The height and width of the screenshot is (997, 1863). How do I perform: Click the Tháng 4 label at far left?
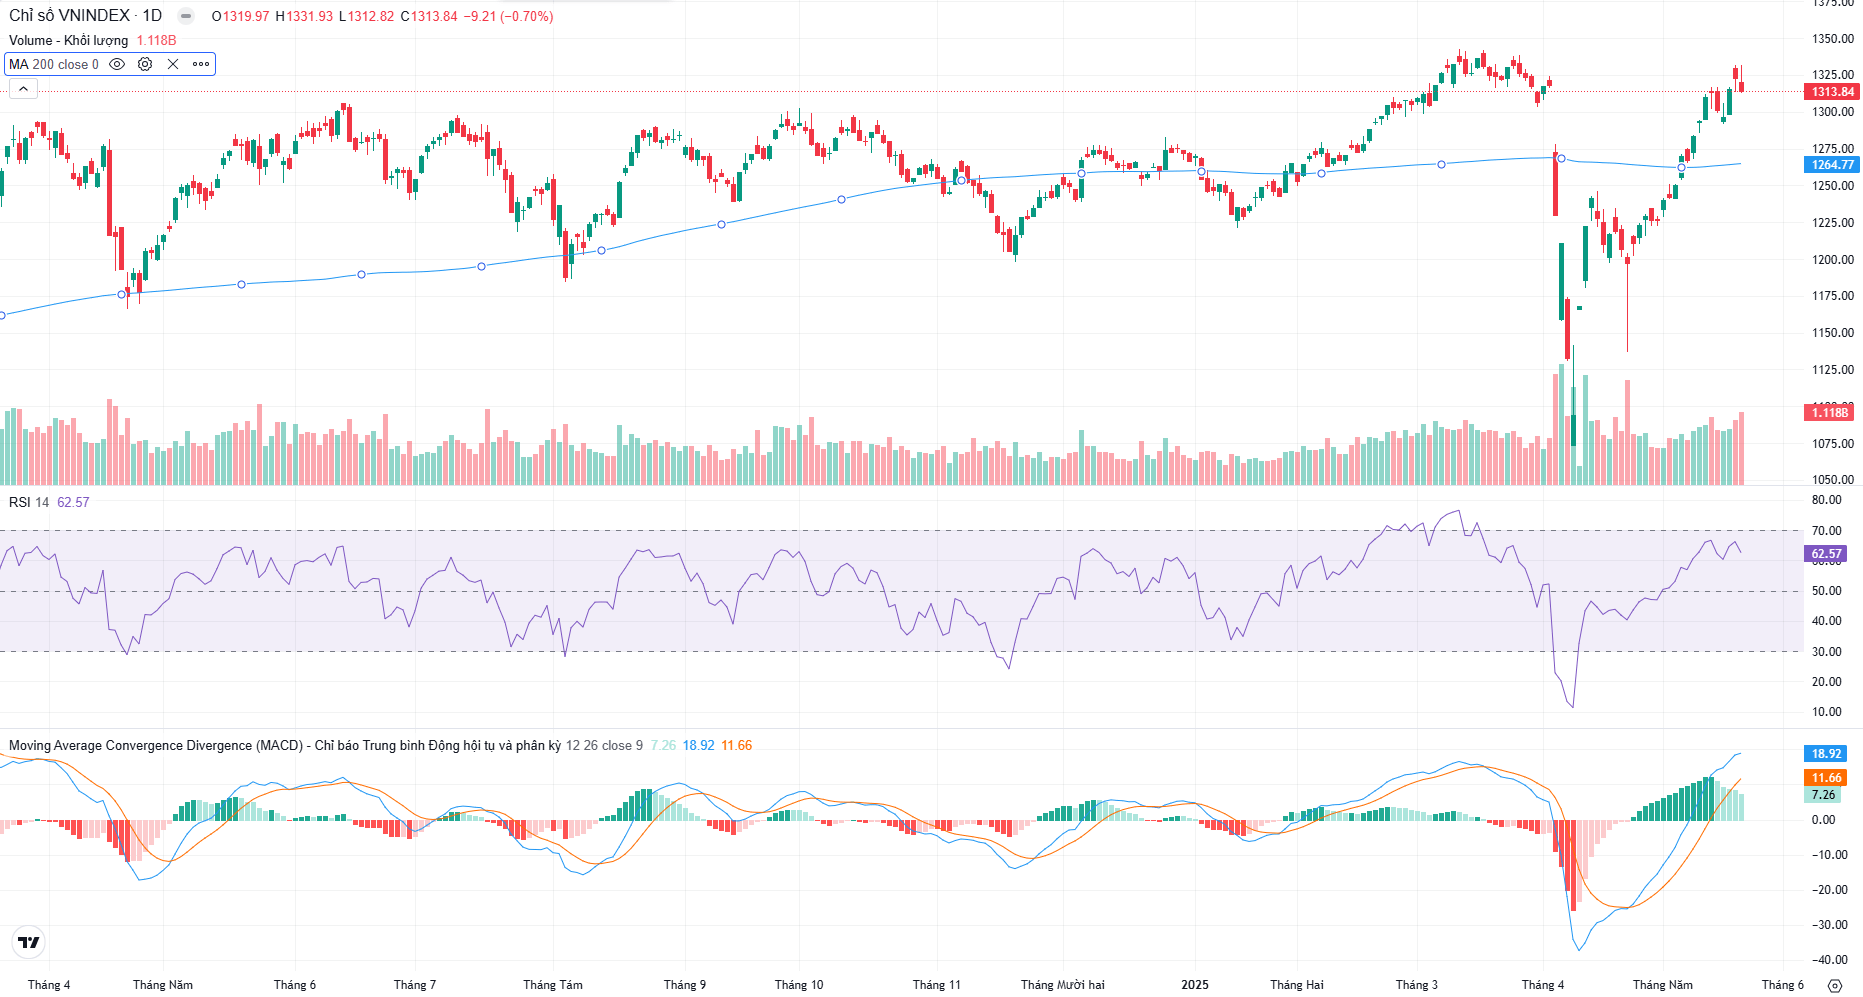pyautogui.click(x=49, y=985)
